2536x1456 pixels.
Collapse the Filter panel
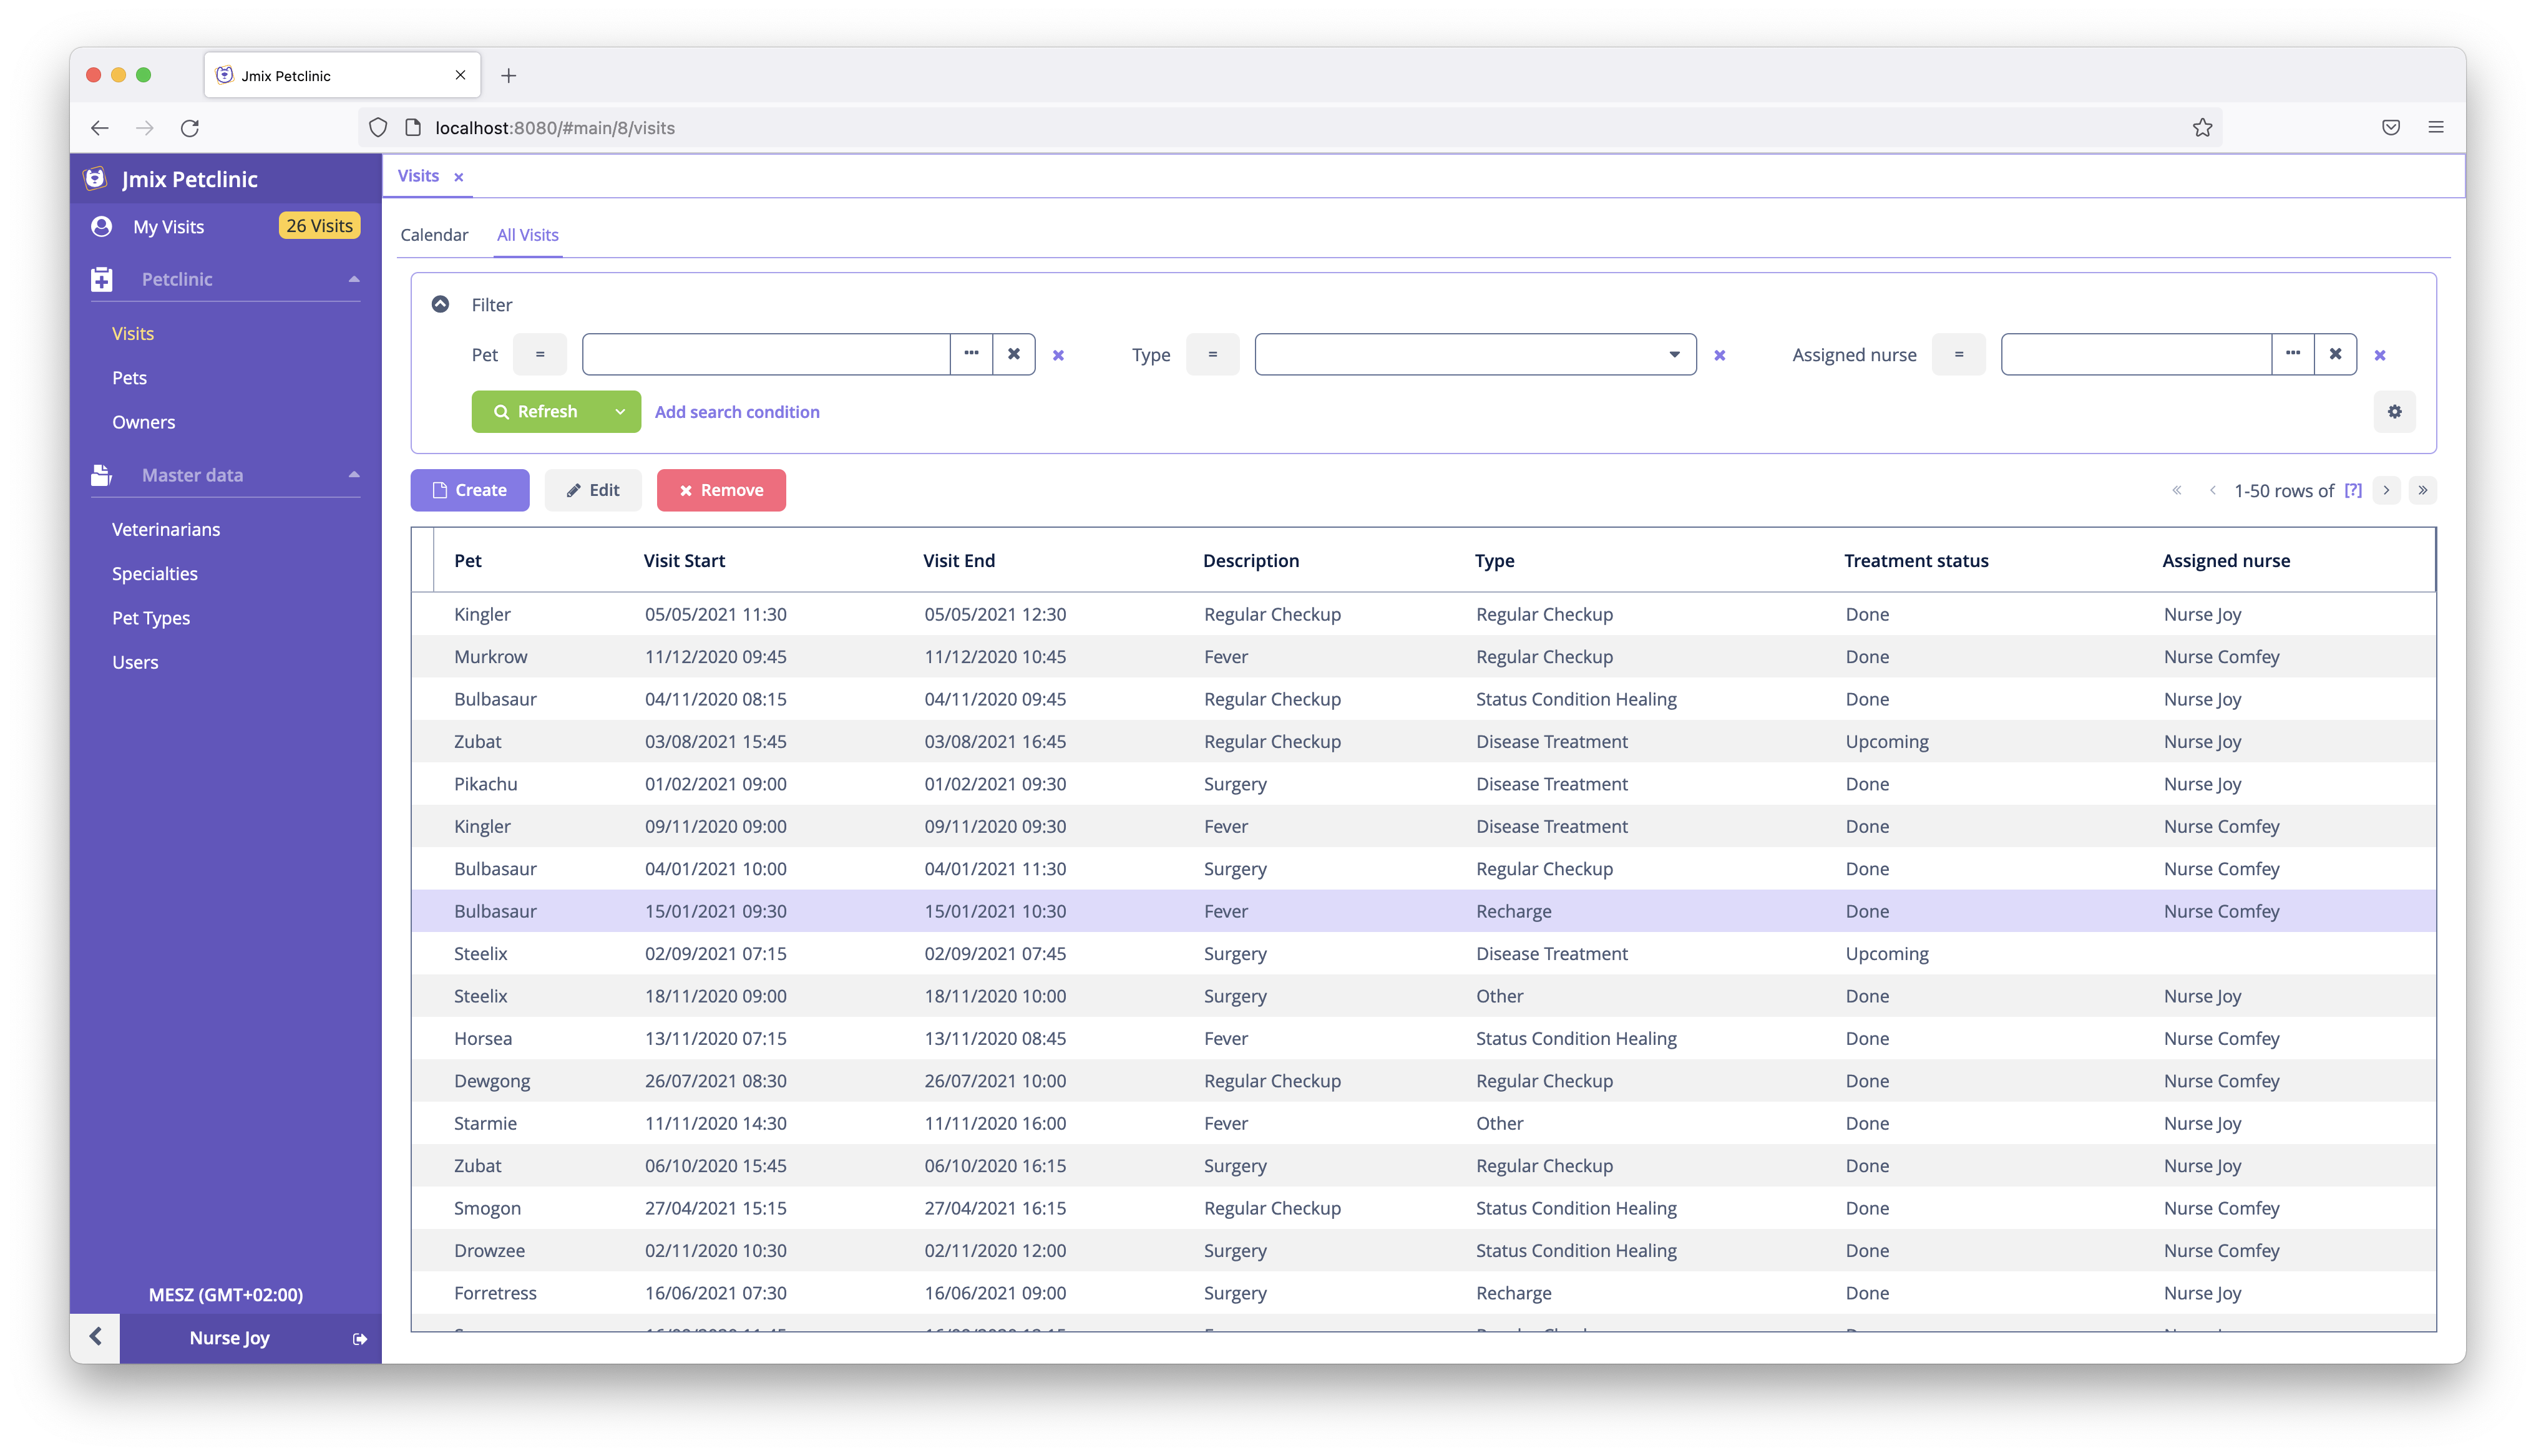[440, 304]
